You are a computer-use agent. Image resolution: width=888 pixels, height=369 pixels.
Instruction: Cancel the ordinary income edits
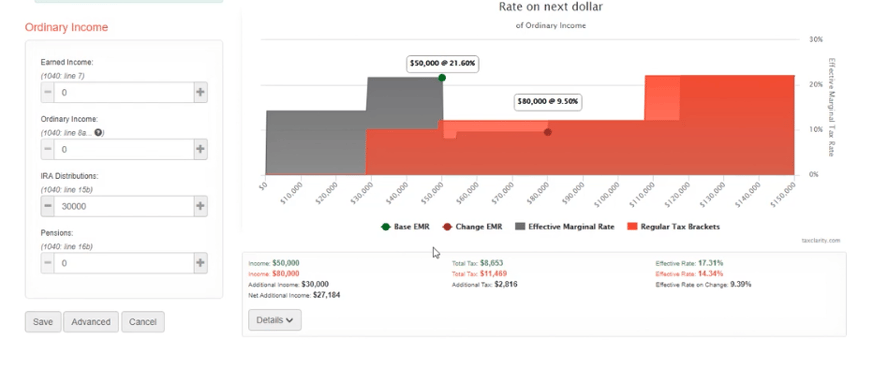click(143, 321)
